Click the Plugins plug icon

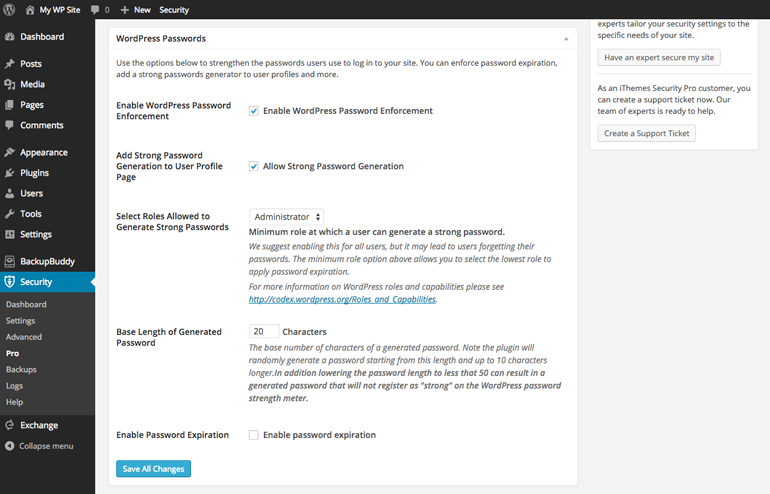[x=9, y=173]
